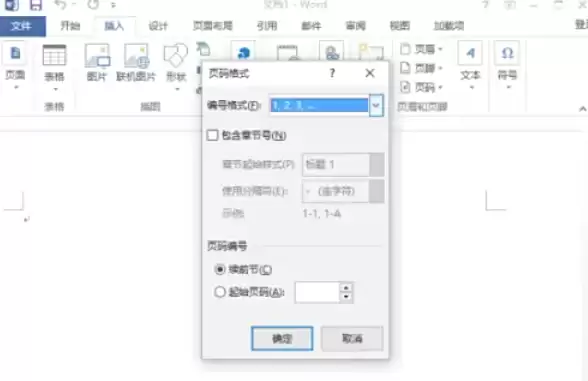Click the highlighted 1, 2, 3 format field

pyautogui.click(x=320, y=105)
